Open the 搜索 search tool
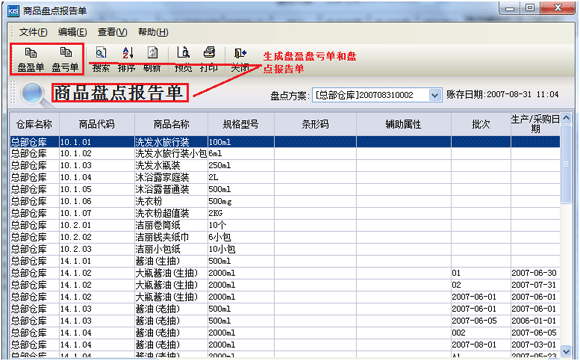 point(101,59)
